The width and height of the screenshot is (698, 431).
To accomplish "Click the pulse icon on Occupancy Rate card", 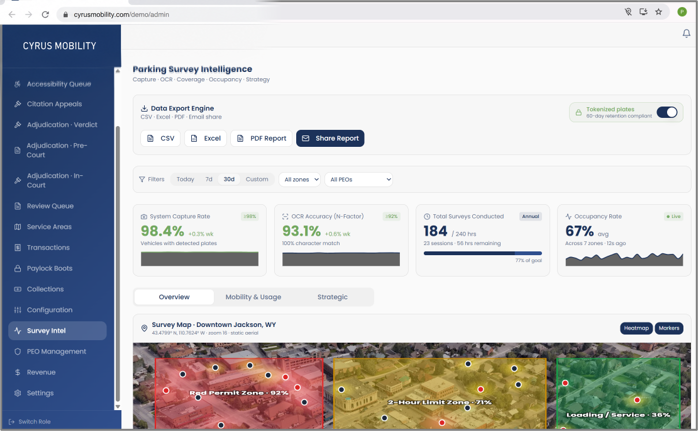I will (x=568, y=216).
